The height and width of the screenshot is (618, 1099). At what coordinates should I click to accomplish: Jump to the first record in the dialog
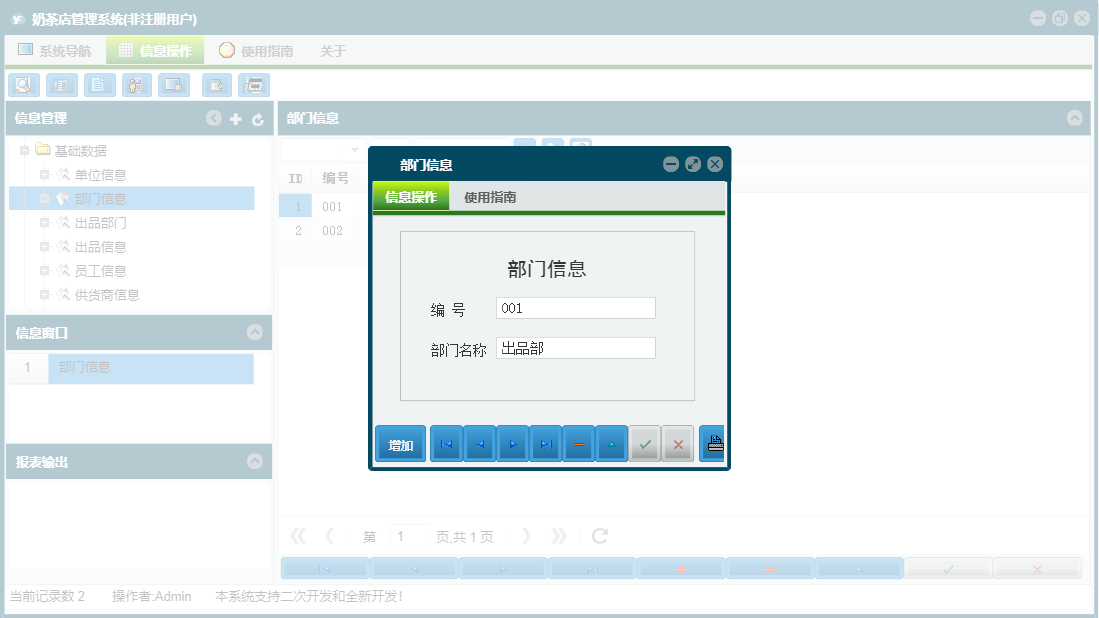446,443
